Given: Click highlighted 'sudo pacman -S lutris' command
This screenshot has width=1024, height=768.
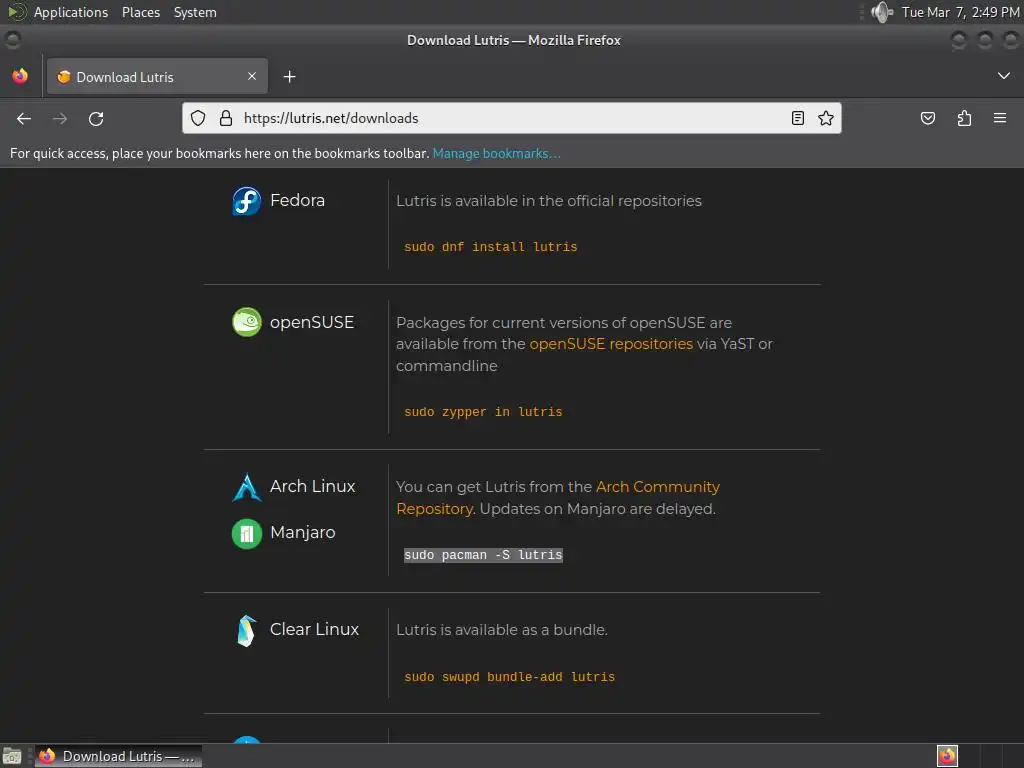Looking at the screenshot, I should tap(483, 555).
